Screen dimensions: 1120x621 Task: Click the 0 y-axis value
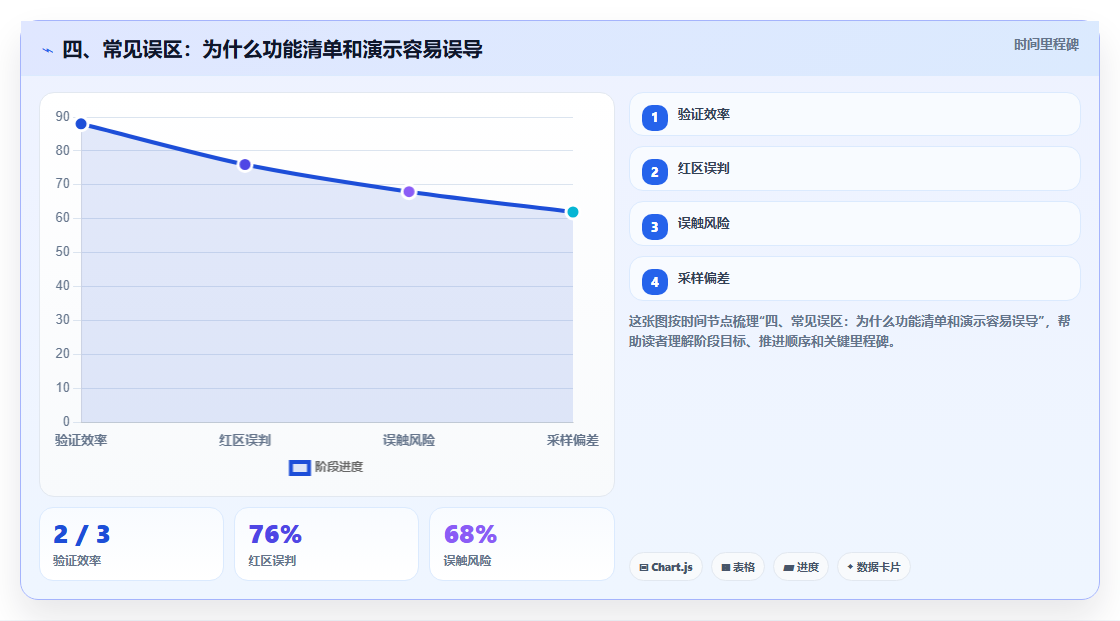(66, 422)
